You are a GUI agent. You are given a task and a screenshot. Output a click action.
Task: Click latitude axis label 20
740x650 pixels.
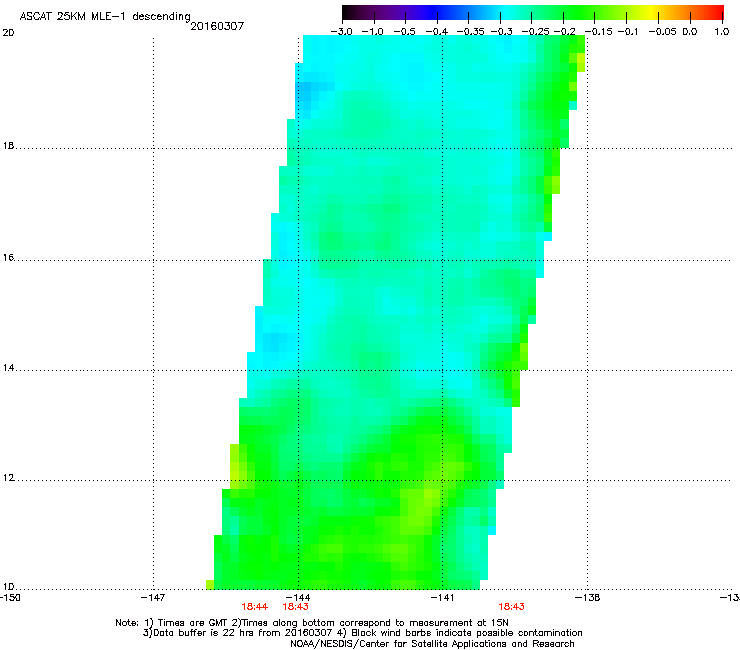pos(8,33)
